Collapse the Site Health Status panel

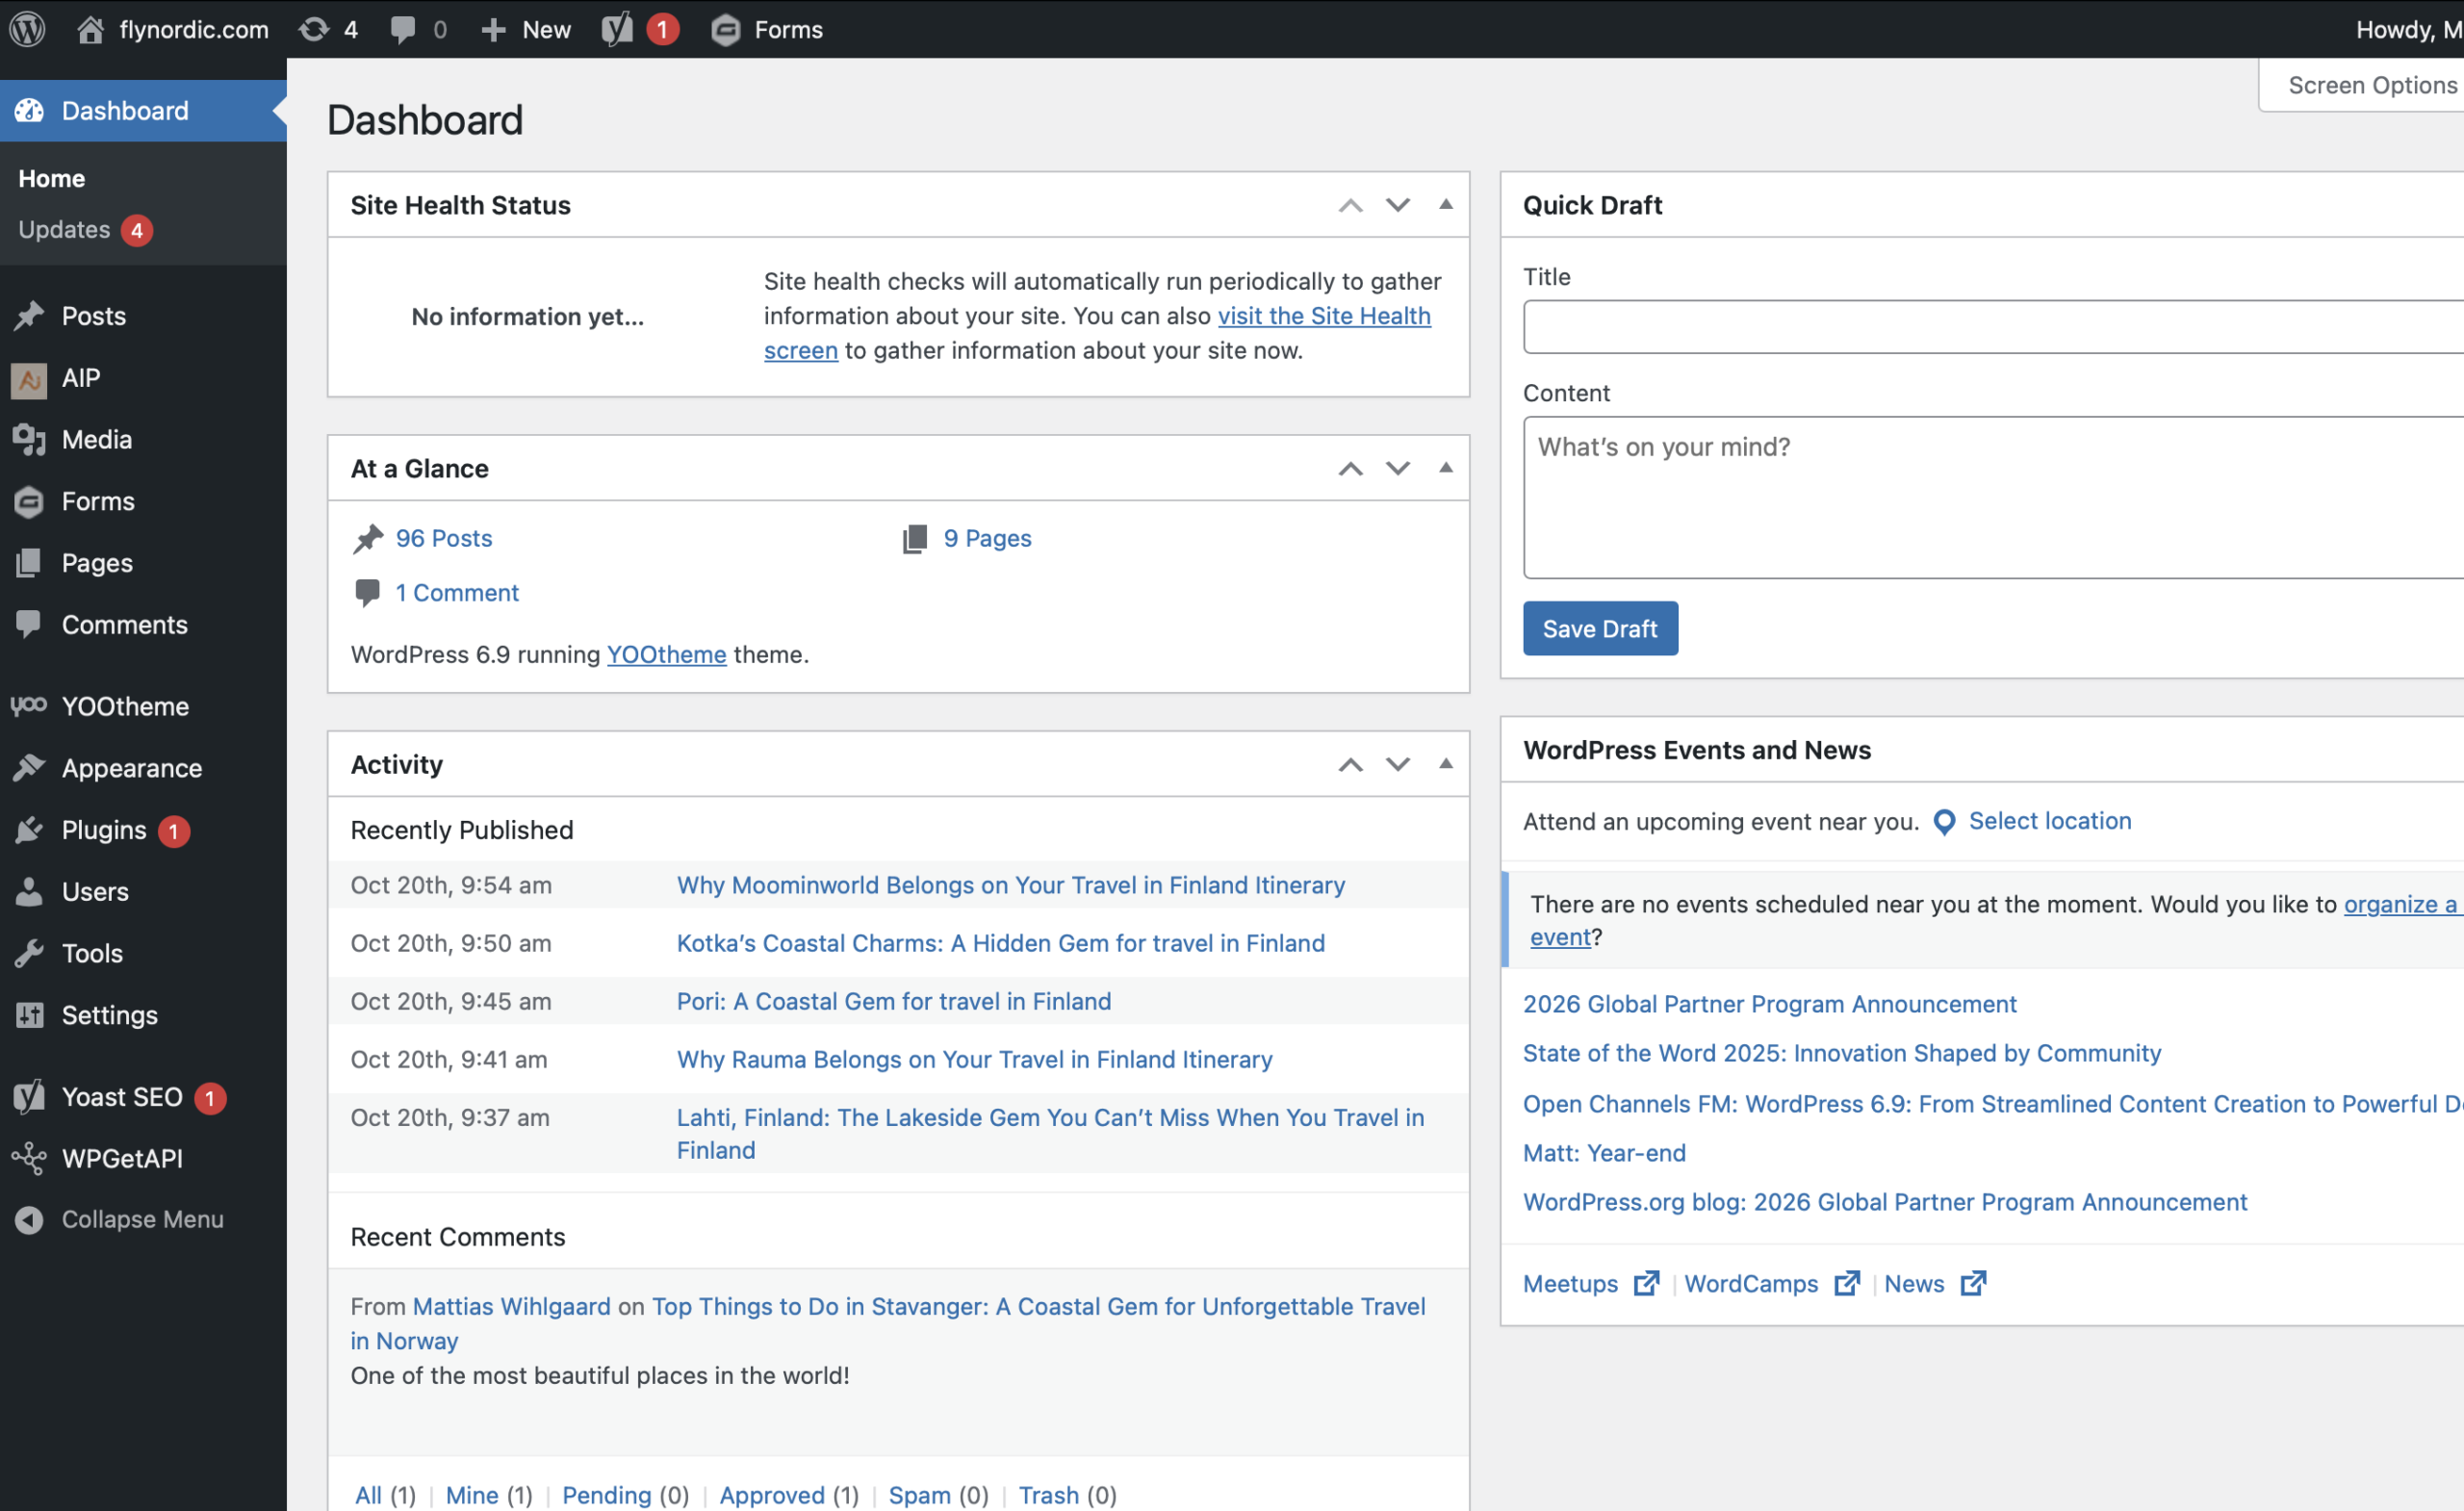[1445, 204]
